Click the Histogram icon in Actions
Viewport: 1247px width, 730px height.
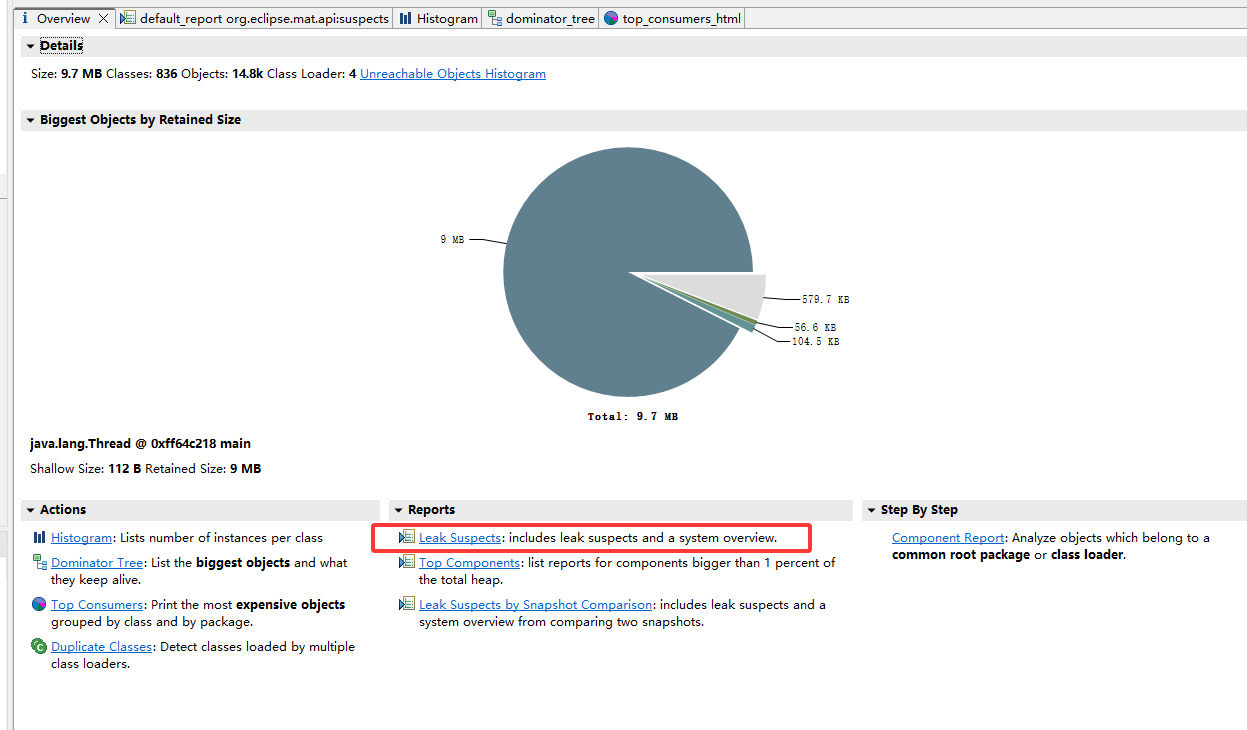coord(39,538)
